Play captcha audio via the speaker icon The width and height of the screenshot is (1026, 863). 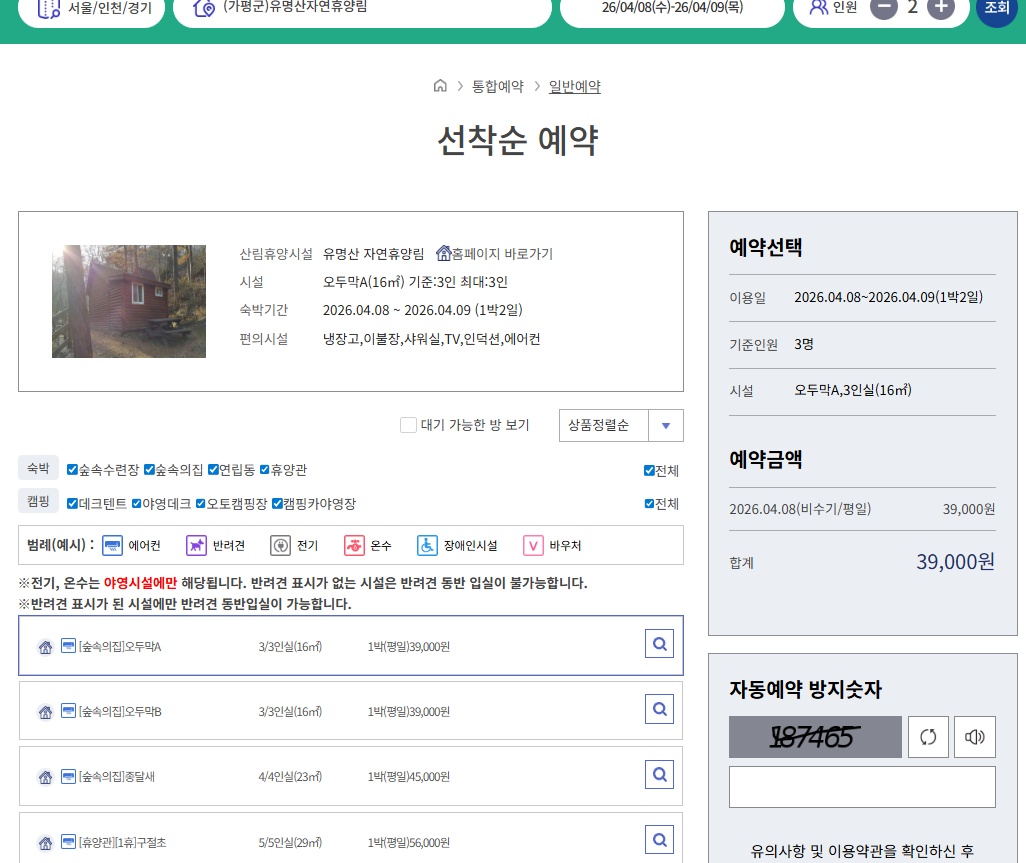click(x=974, y=736)
